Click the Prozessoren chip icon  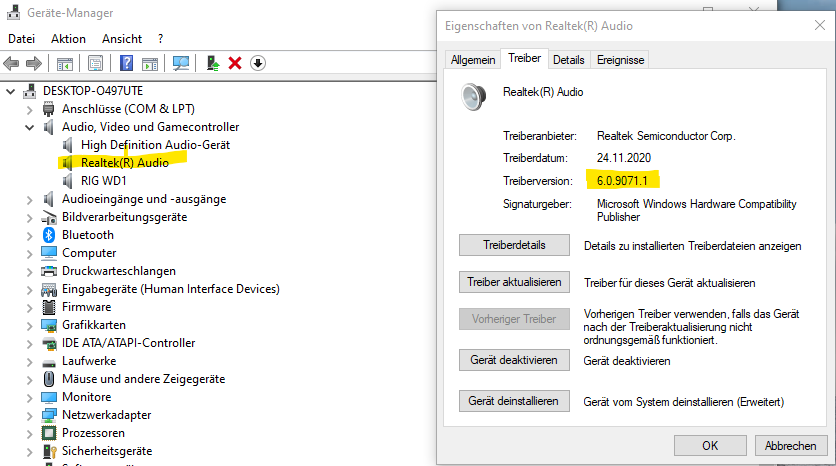coord(49,433)
